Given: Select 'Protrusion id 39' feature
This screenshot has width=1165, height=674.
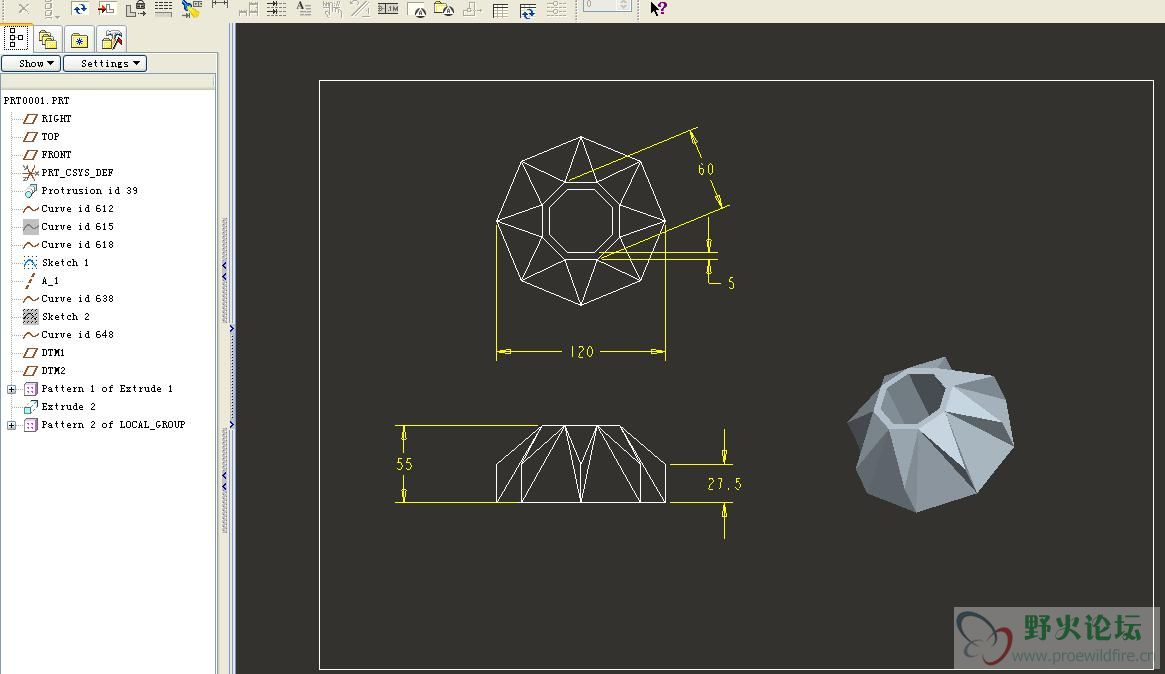Looking at the screenshot, I should coord(89,191).
